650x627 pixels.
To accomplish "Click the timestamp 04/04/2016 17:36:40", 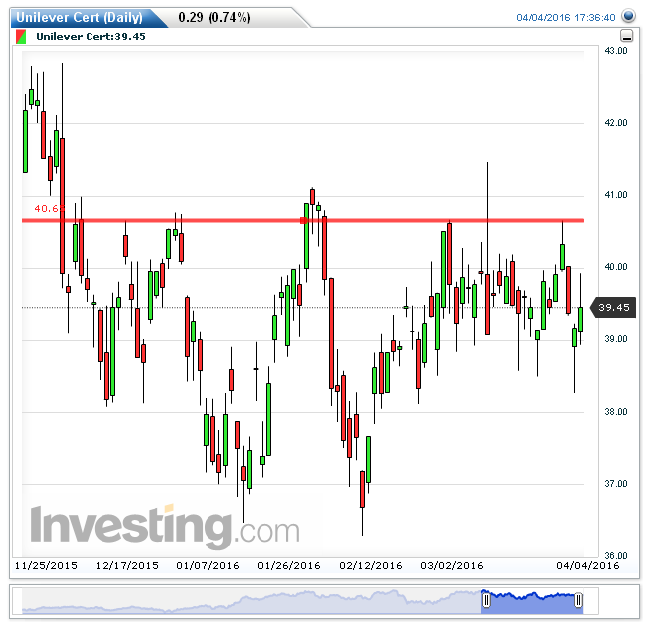I will [565, 17].
